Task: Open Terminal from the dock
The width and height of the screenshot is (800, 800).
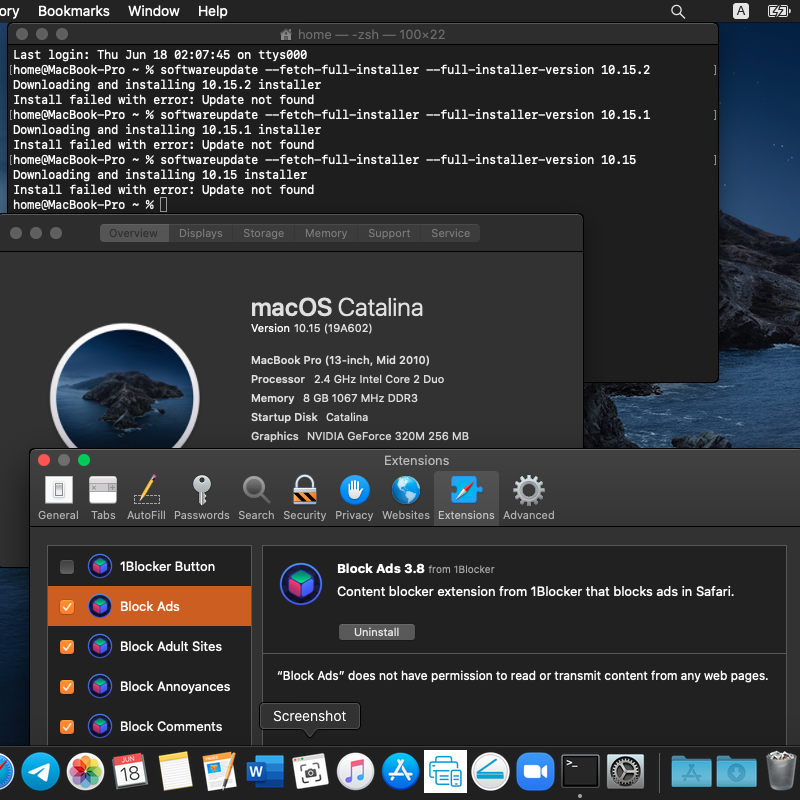Action: tap(580, 771)
